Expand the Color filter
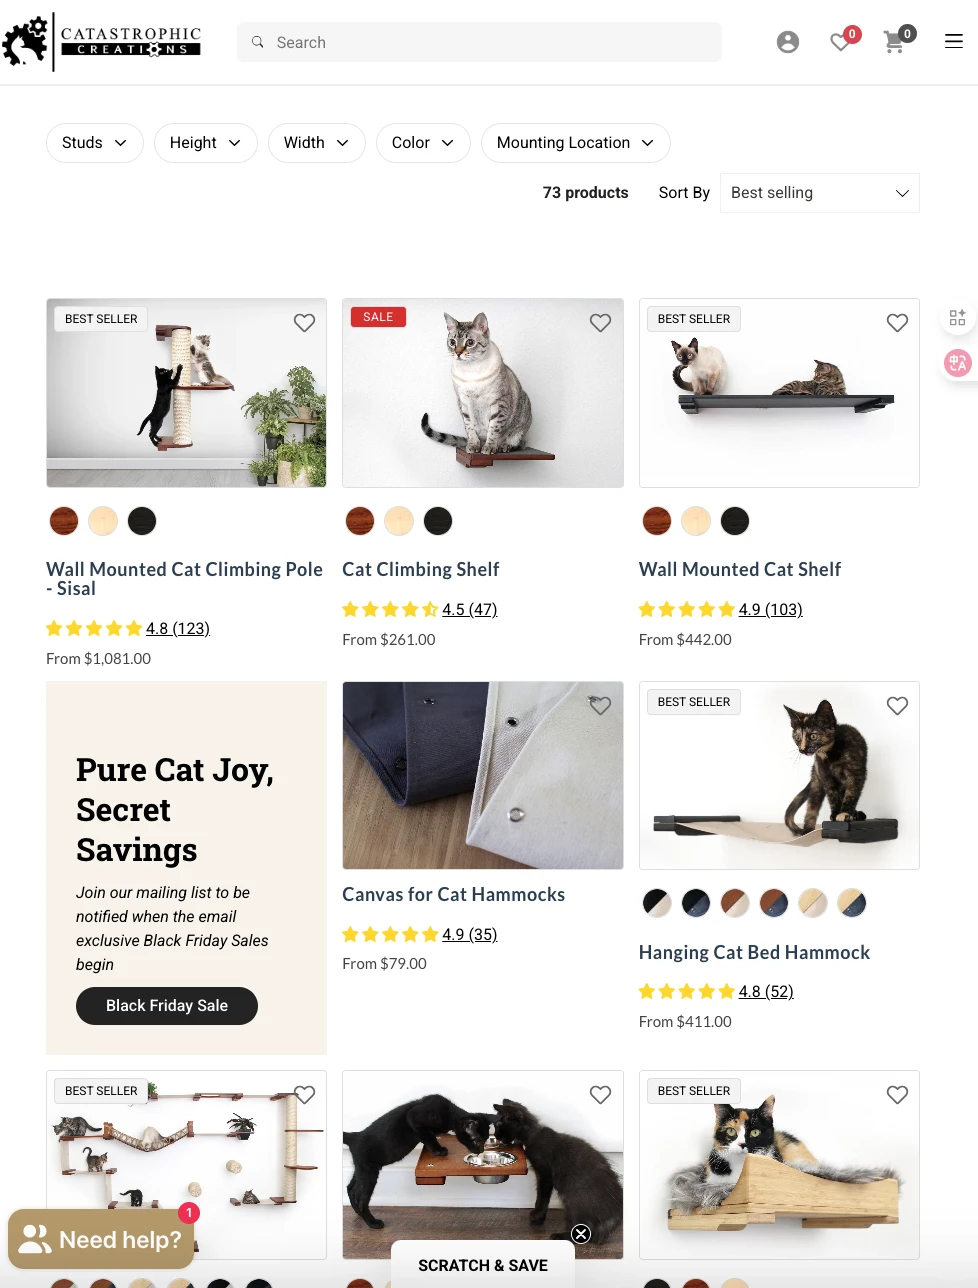This screenshot has height=1288, width=978. pyautogui.click(x=423, y=143)
